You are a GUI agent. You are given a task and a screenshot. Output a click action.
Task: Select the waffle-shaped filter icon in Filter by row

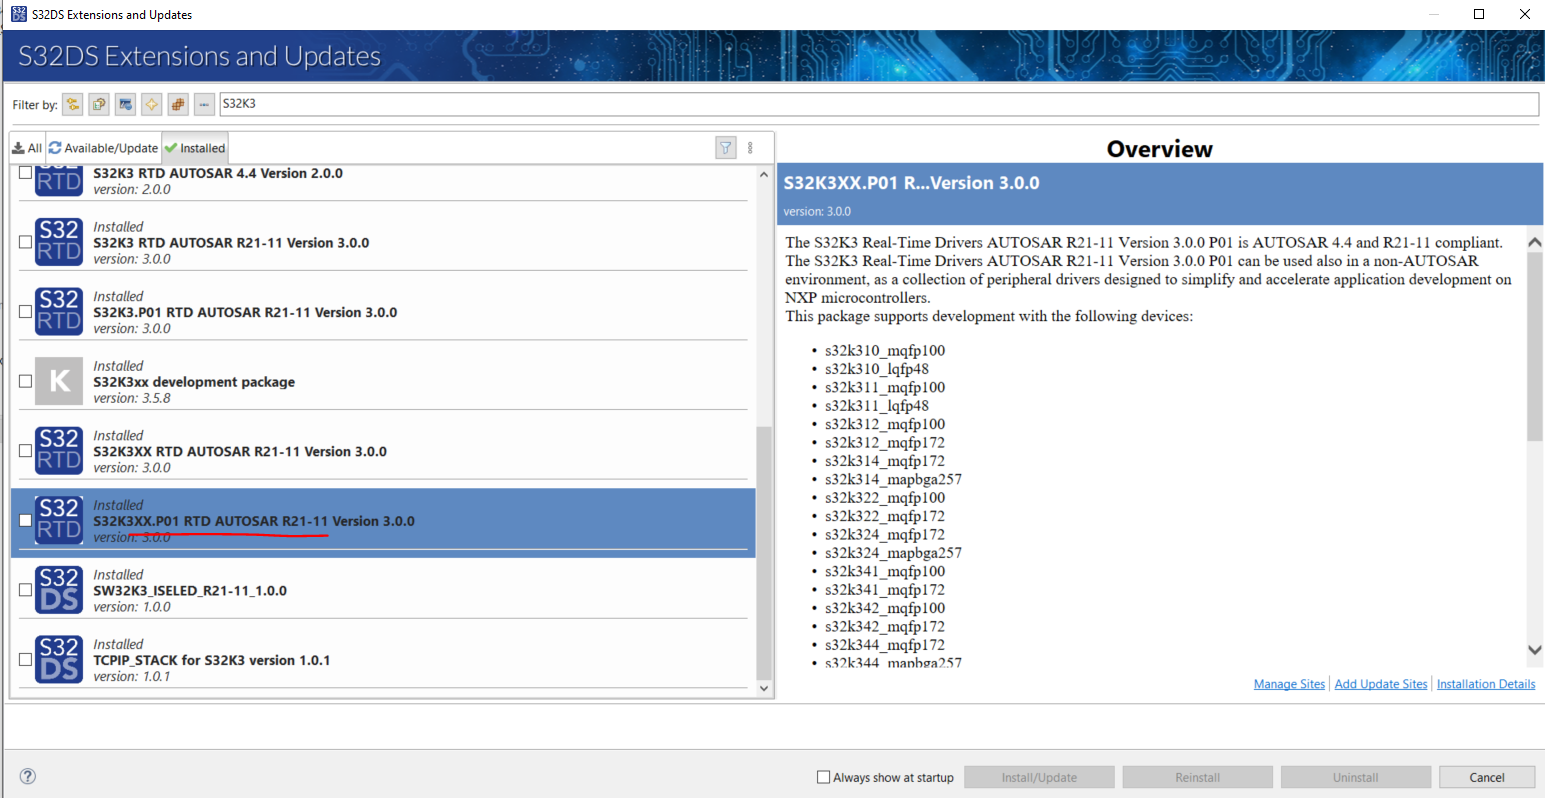pyautogui.click(x=177, y=104)
